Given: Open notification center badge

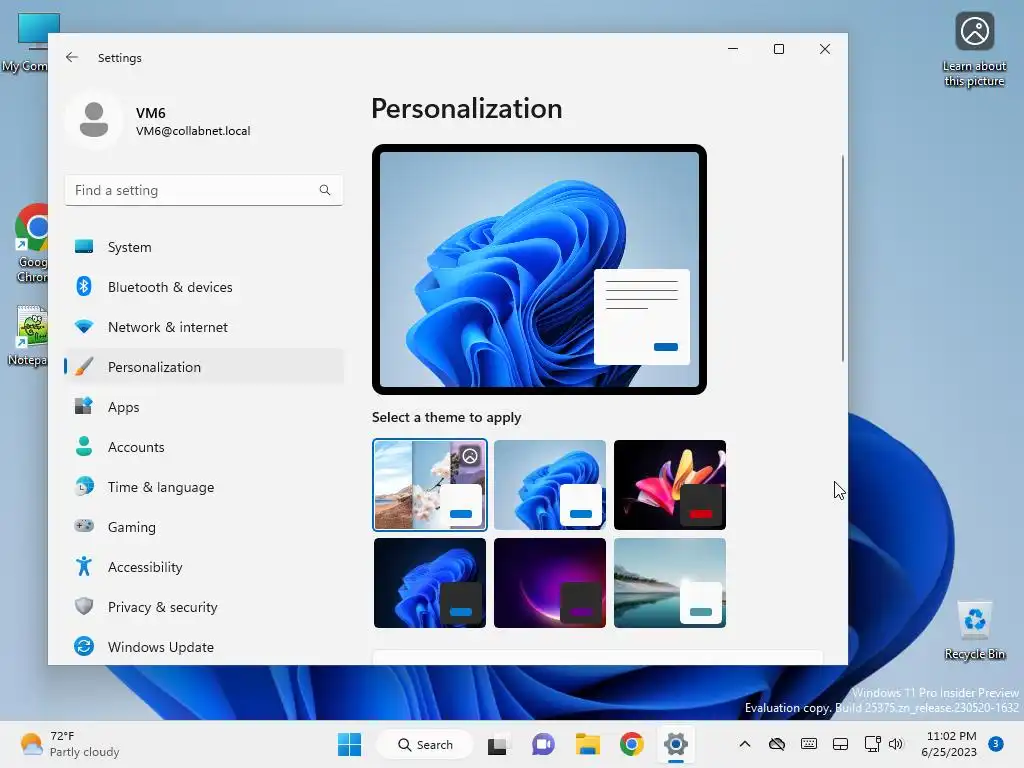Looking at the screenshot, I should [x=996, y=743].
